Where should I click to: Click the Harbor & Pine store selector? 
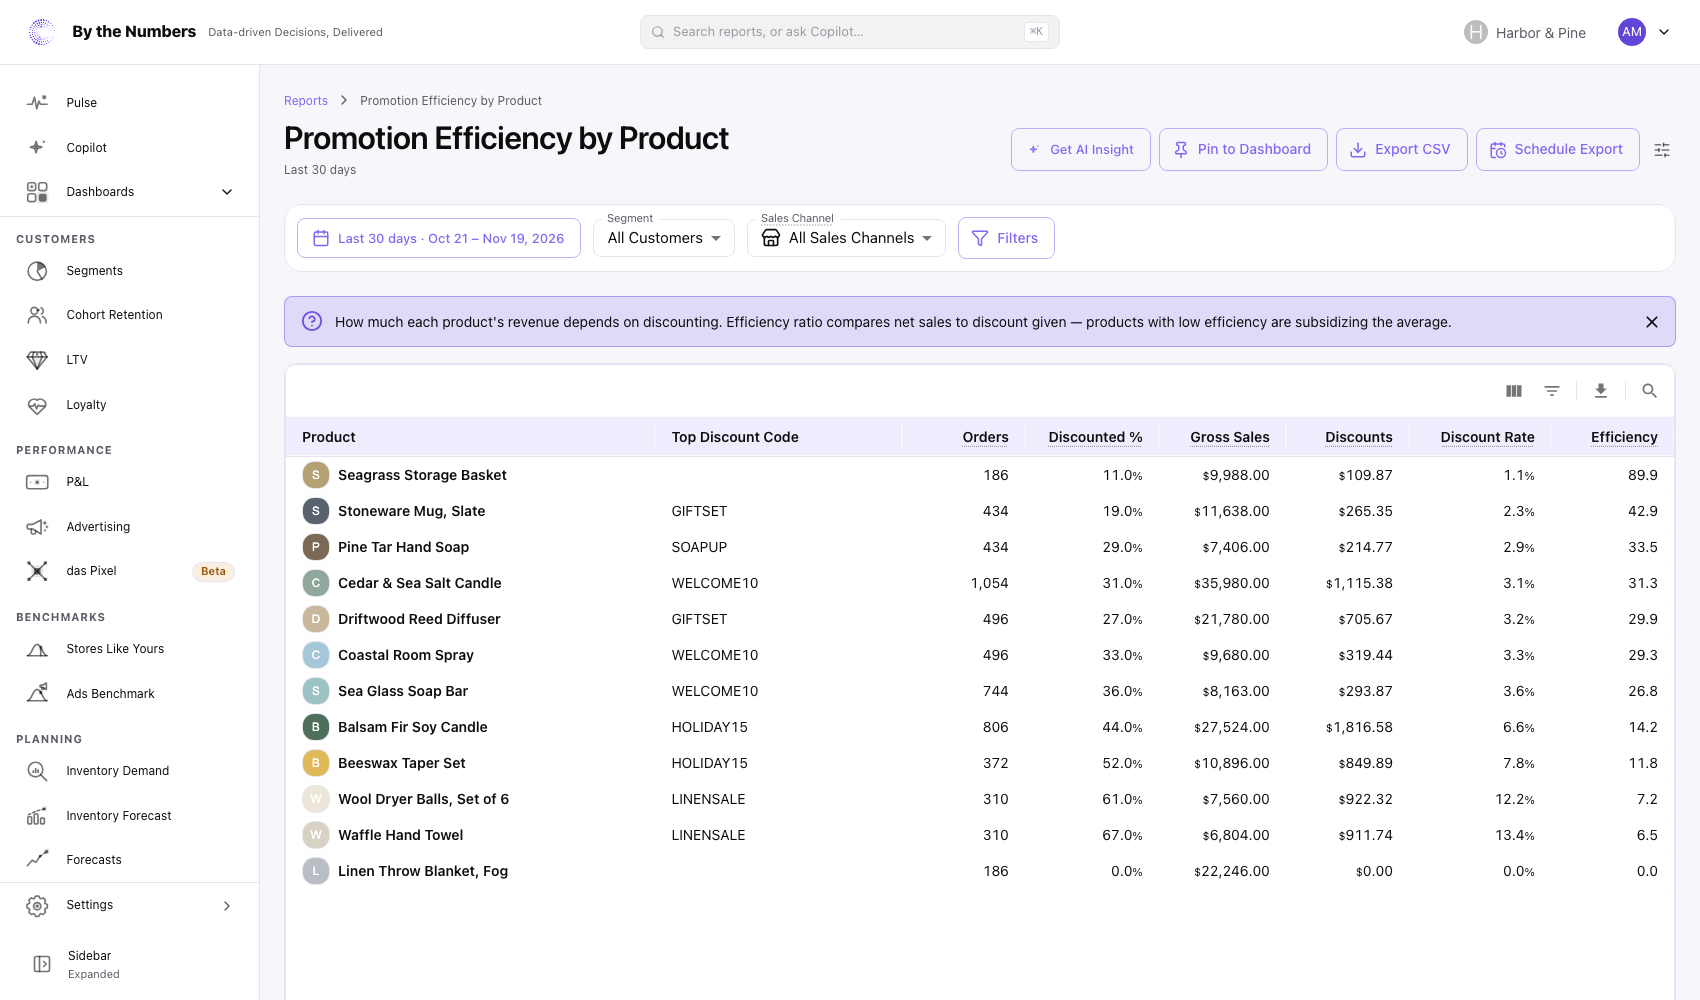pyautogui.click(x=1526, y=32)
